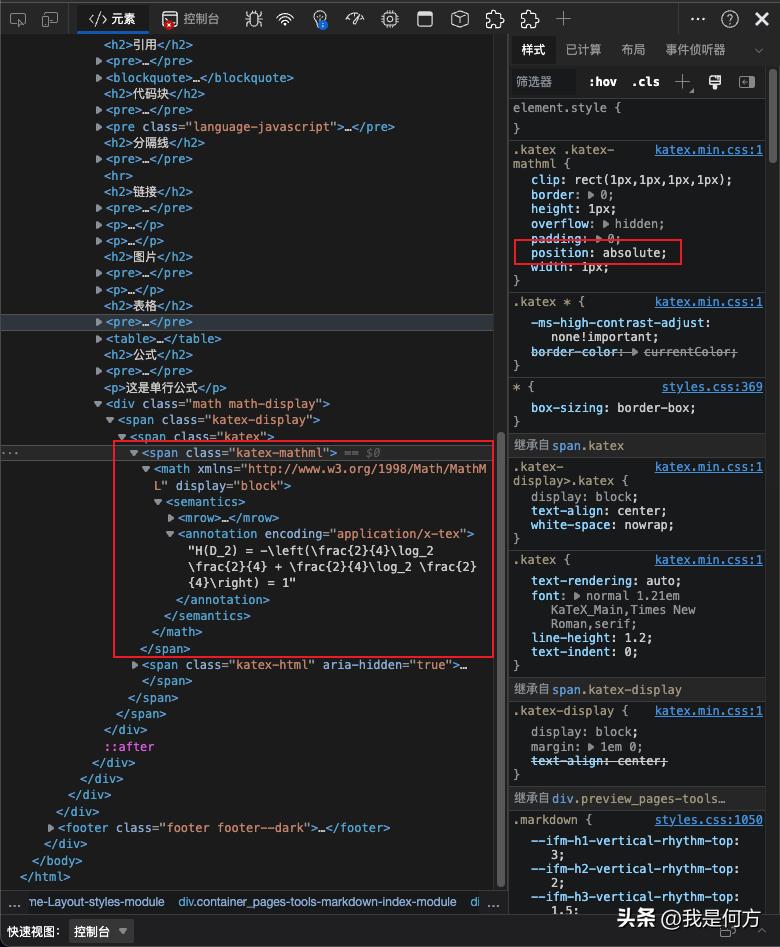The width and height of the screenshot is (780, 947).
Task: Open the lightbulb Issues panel
Action: (x=320, y=20)
